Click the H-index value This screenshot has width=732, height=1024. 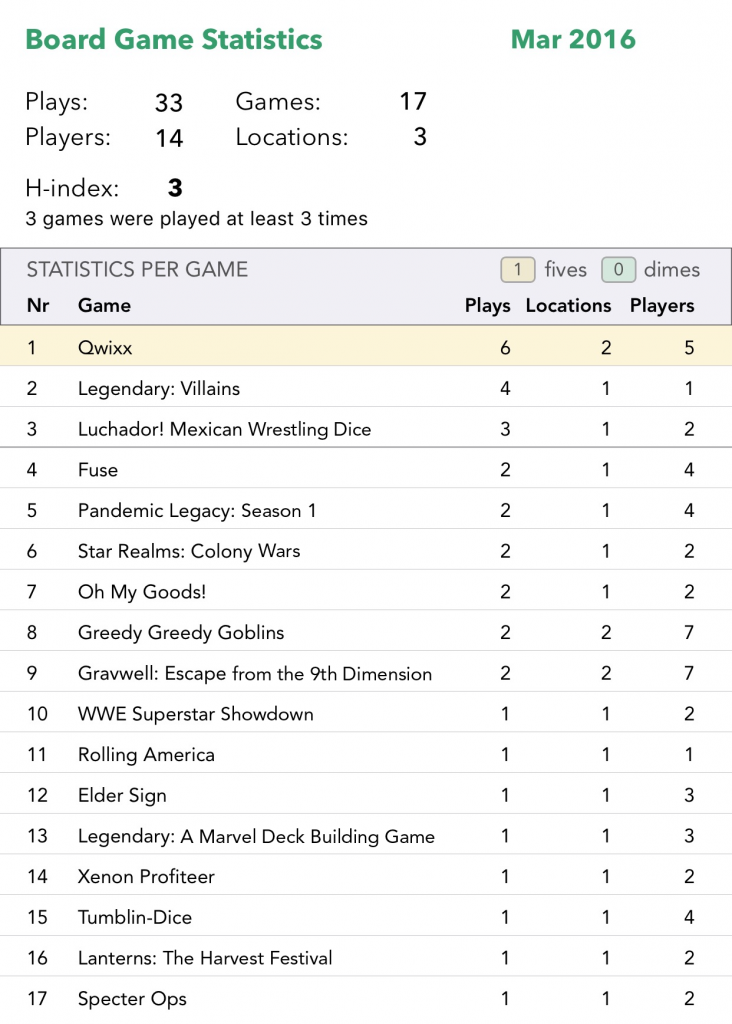175,188
